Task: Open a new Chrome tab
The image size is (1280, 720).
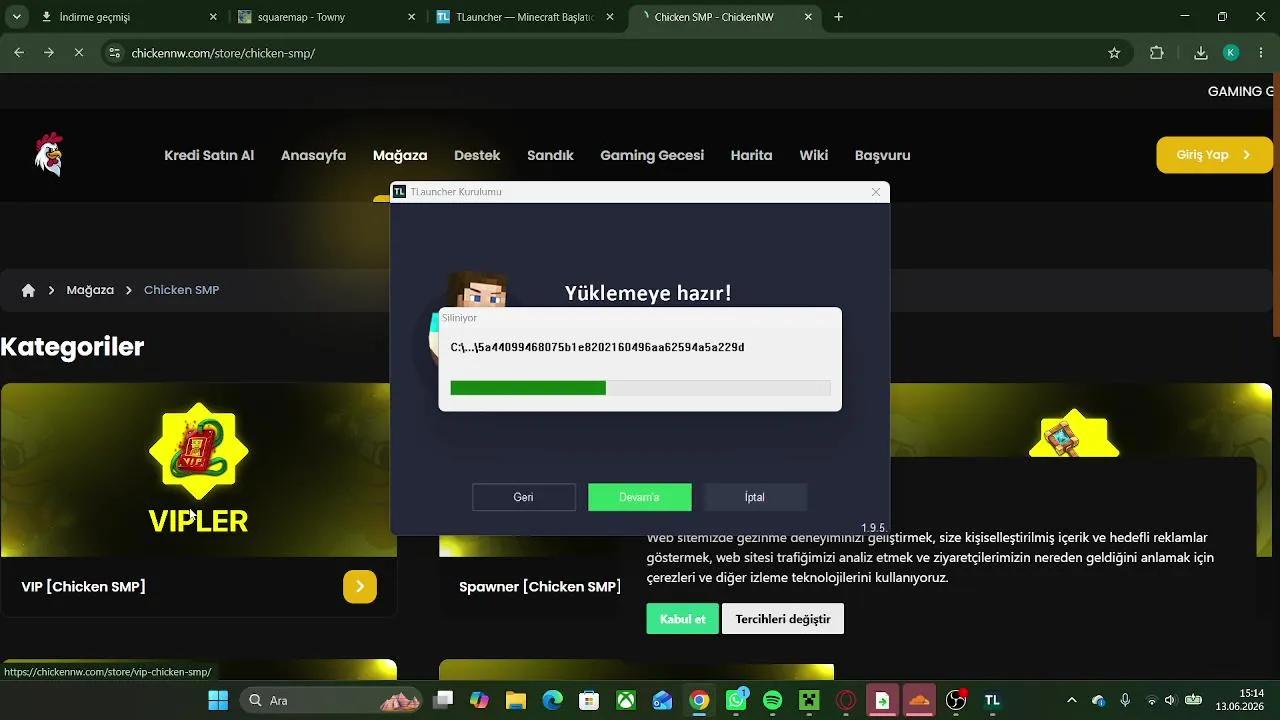Action: [838, 17]
